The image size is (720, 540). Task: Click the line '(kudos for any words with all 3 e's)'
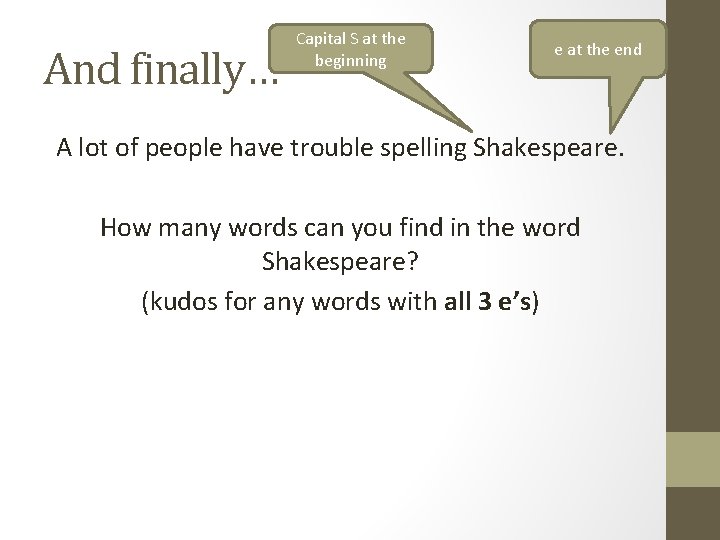[x=340, y=302]
